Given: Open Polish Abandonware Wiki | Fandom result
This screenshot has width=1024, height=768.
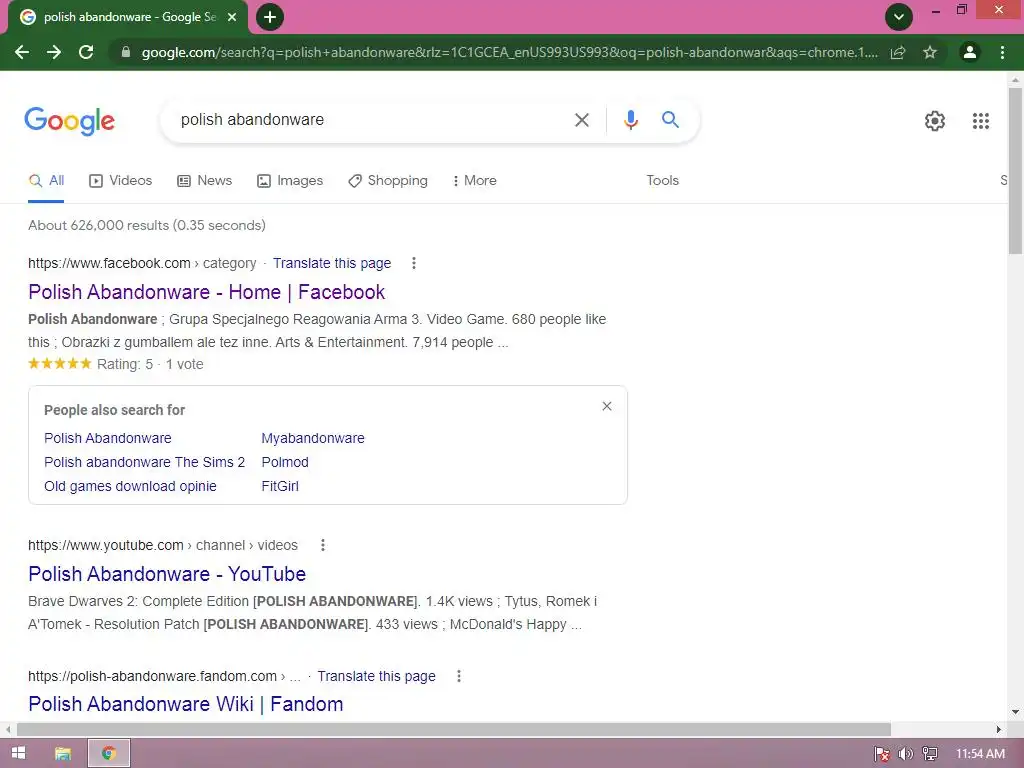Looking at the screenshot, I should pyautogui.click(x=185, y=704).
